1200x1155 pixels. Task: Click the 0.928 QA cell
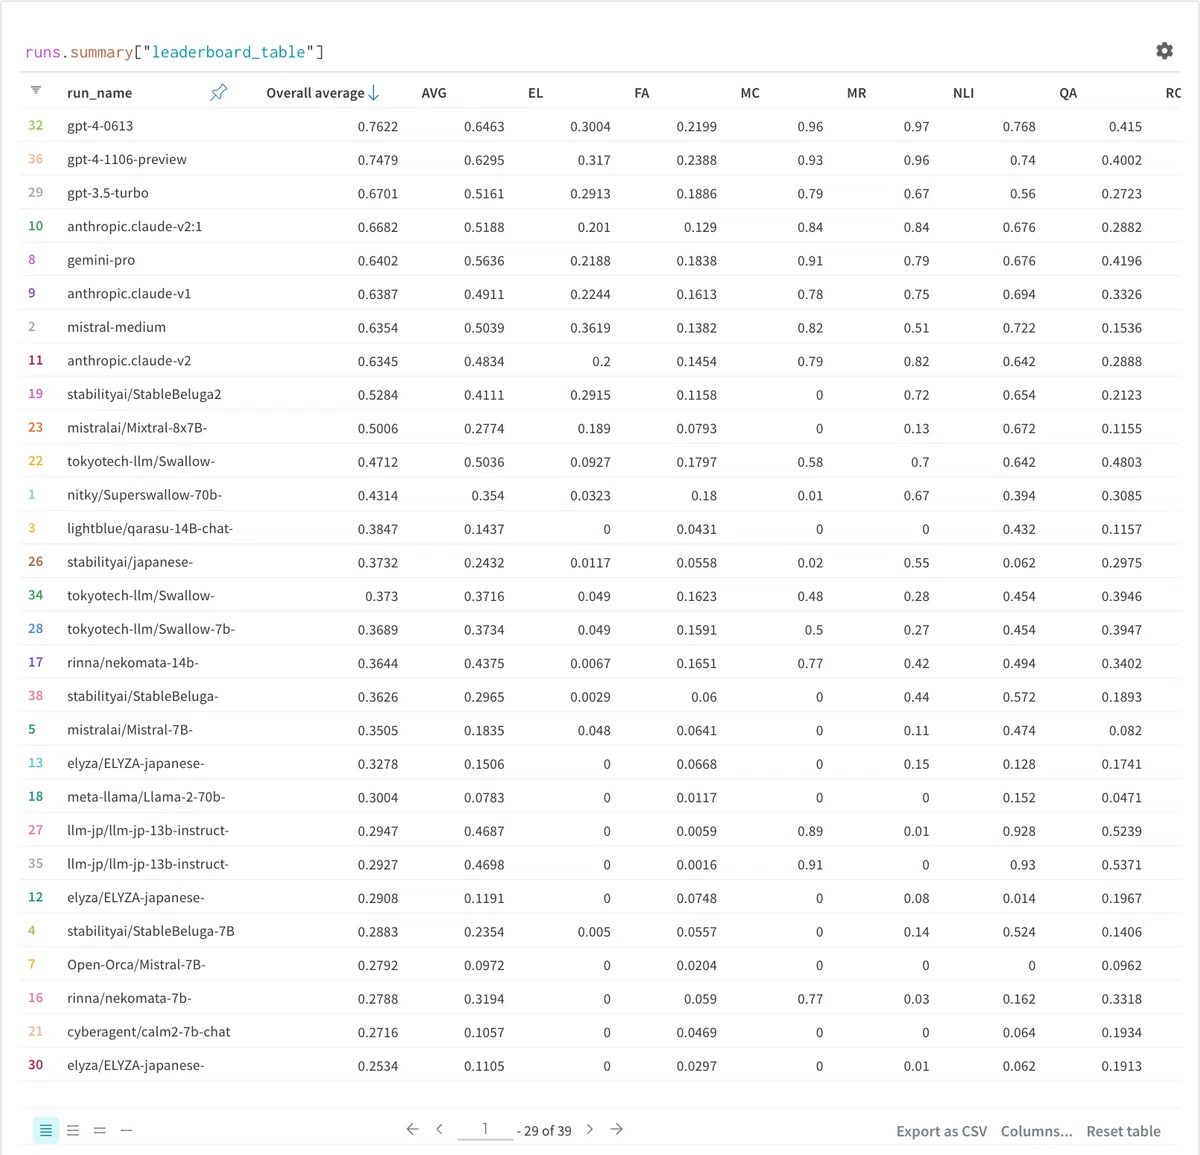click(1019, 831)
